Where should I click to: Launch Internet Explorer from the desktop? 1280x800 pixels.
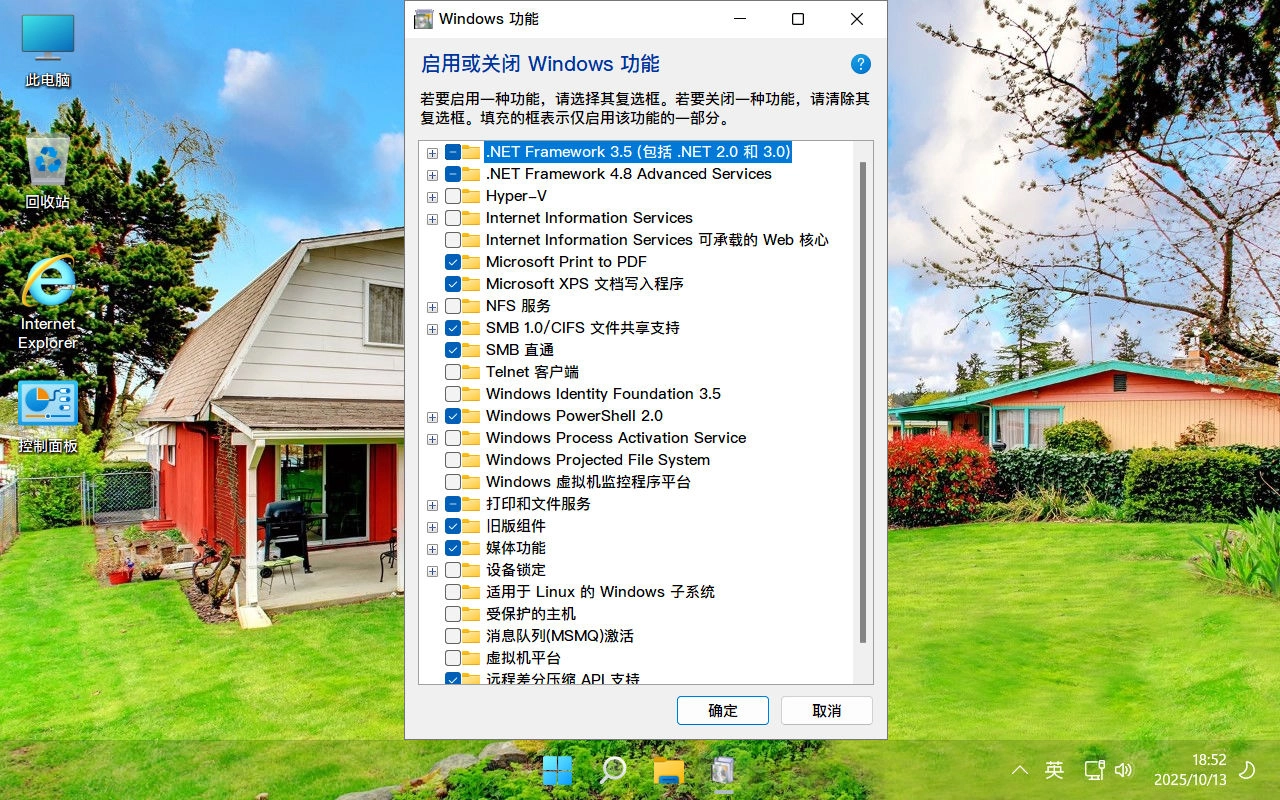pos(46,285)
